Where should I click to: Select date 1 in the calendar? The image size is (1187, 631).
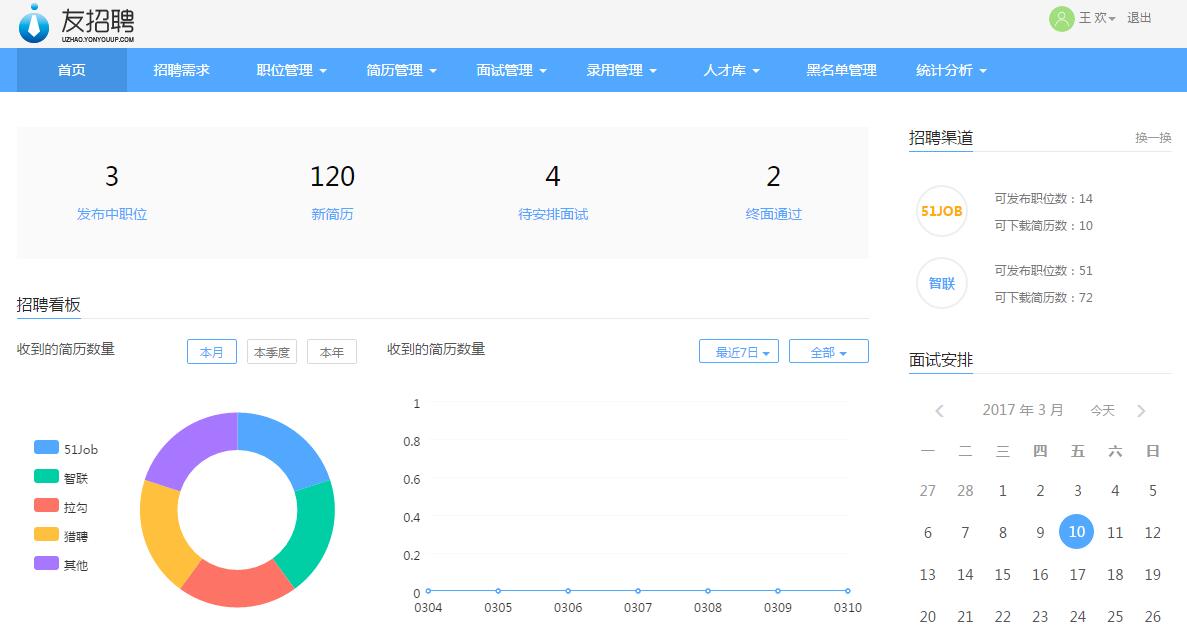coord(1002,491)
